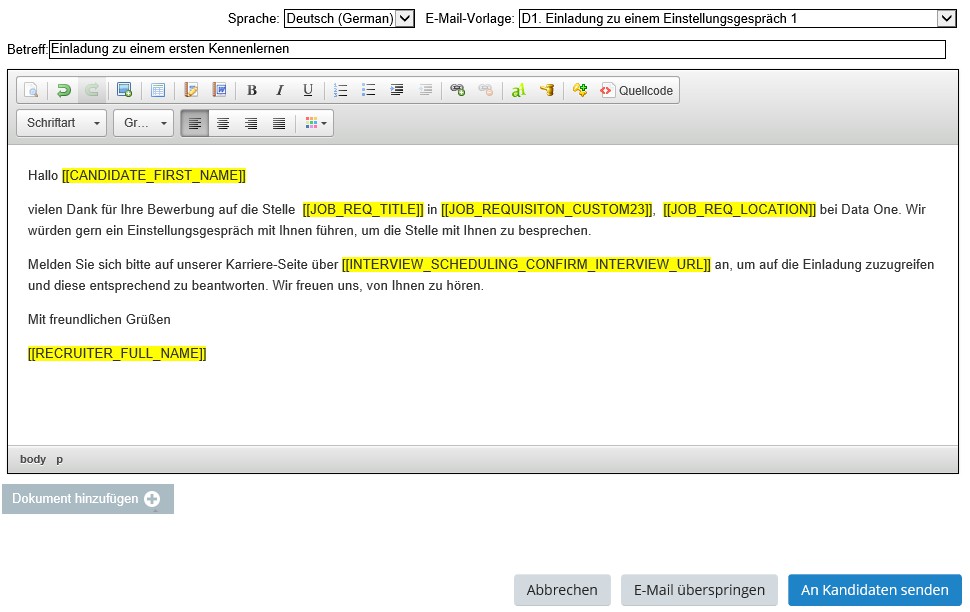Insert a numbered list
This screenshot has height=612, width=970.
click(341, 91)
